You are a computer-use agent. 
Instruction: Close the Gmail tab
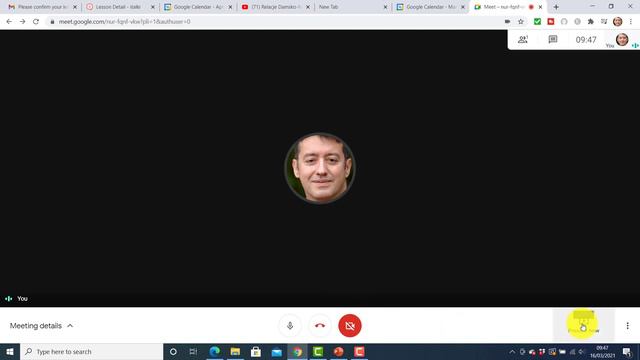point(75,7)
